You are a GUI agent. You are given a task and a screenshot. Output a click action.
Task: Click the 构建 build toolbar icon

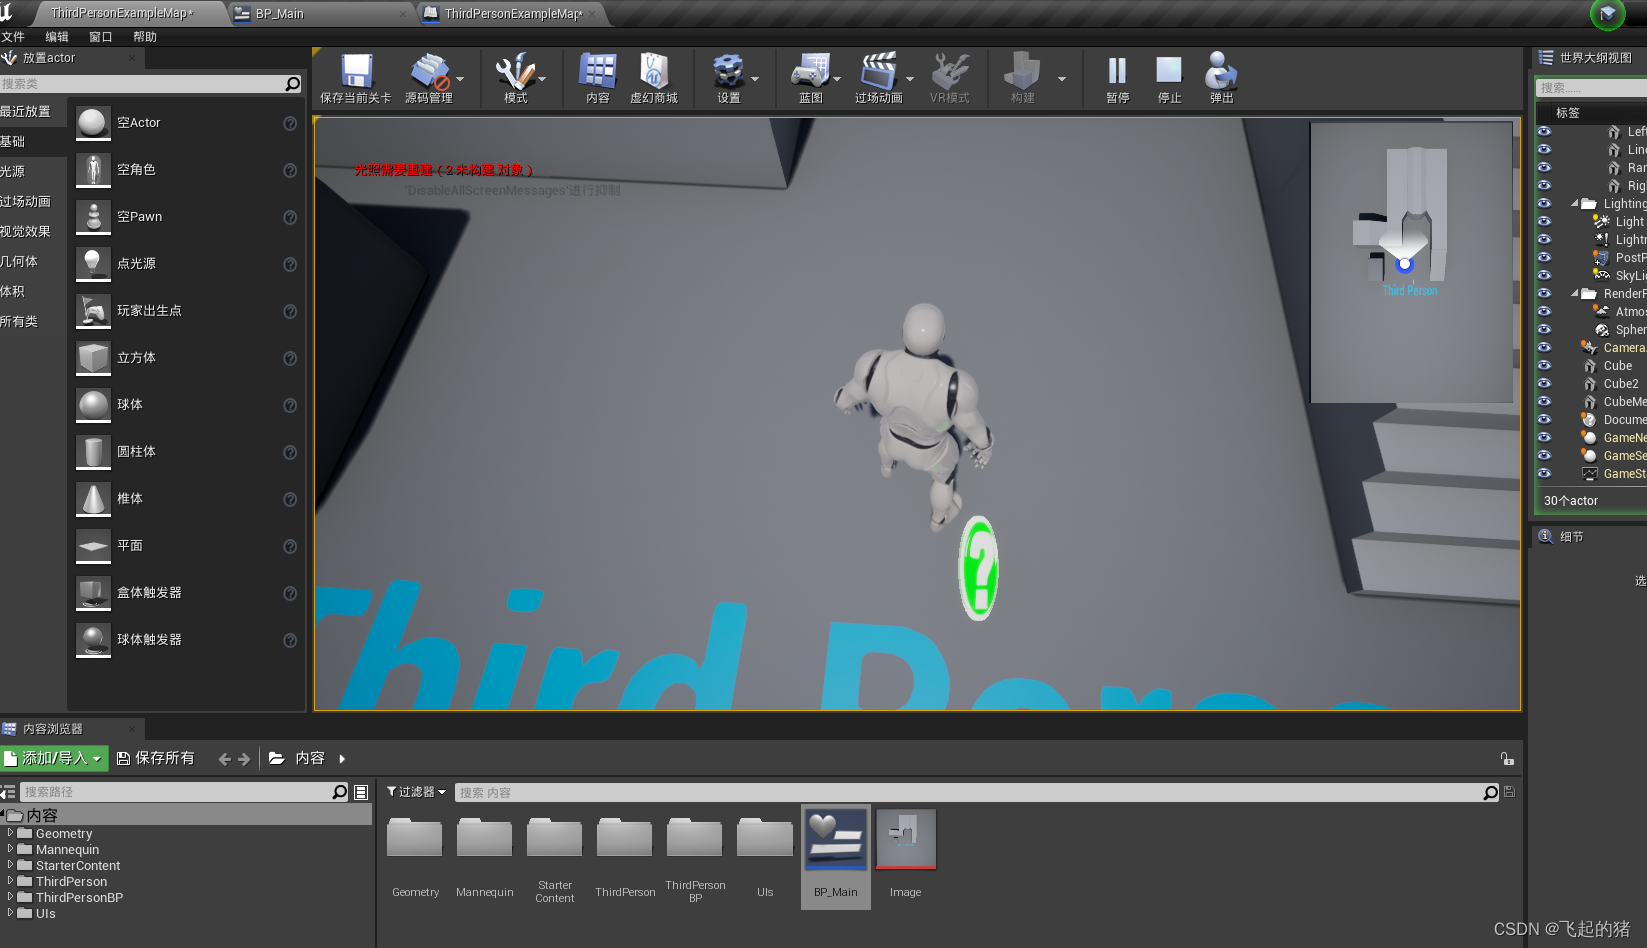point(1022,72)
